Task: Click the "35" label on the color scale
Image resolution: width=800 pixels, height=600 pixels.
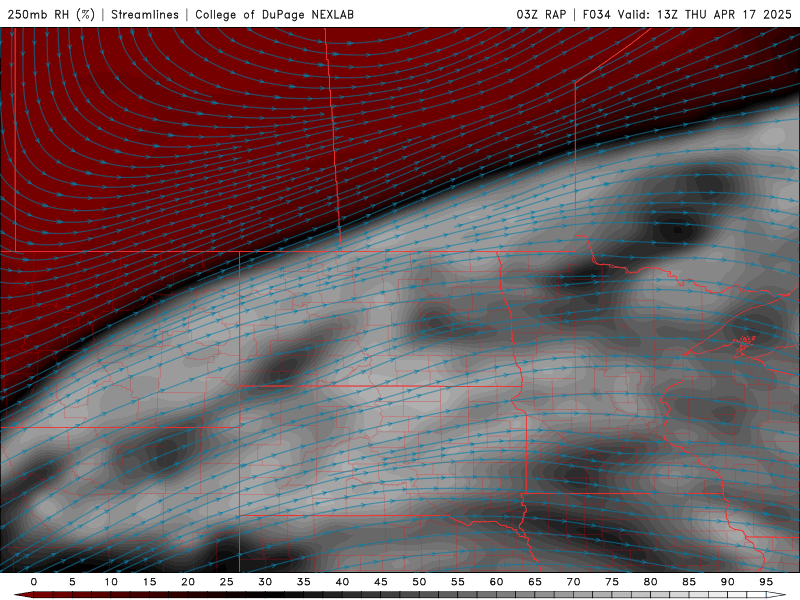Action: click(304, 582)
